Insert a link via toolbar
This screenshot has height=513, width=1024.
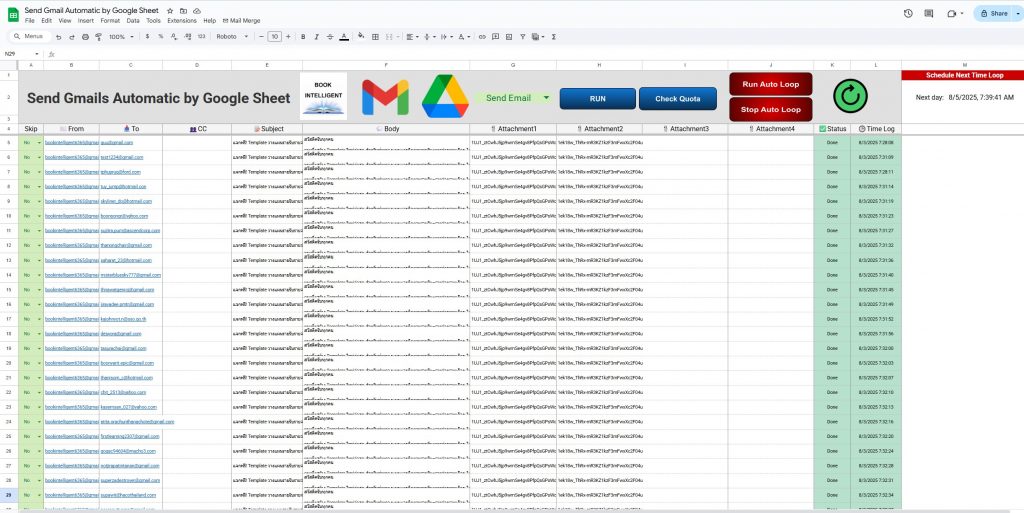483,37
